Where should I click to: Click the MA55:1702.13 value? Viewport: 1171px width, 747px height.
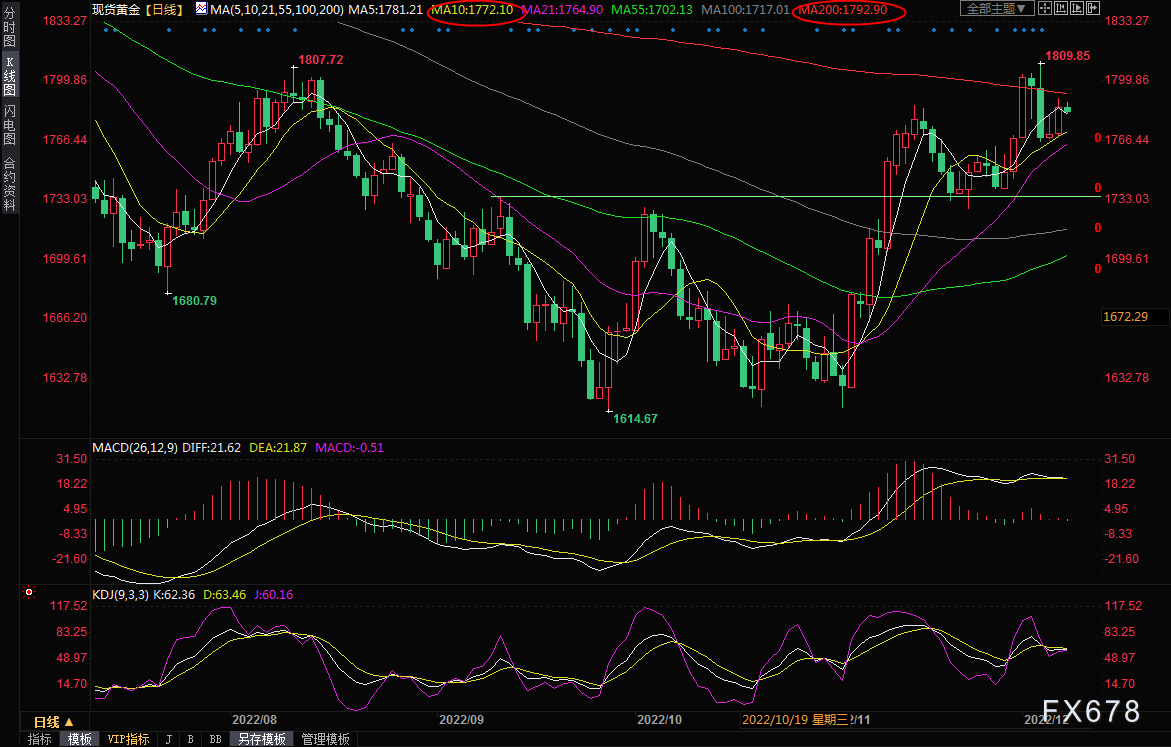coord(652,10)
